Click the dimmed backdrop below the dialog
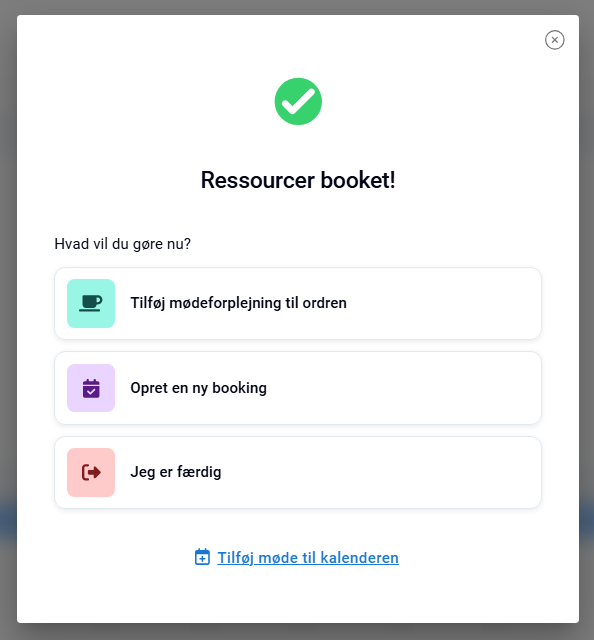This screenshot has height=640, width=594. pyautogui.click(x=297, y=631)
